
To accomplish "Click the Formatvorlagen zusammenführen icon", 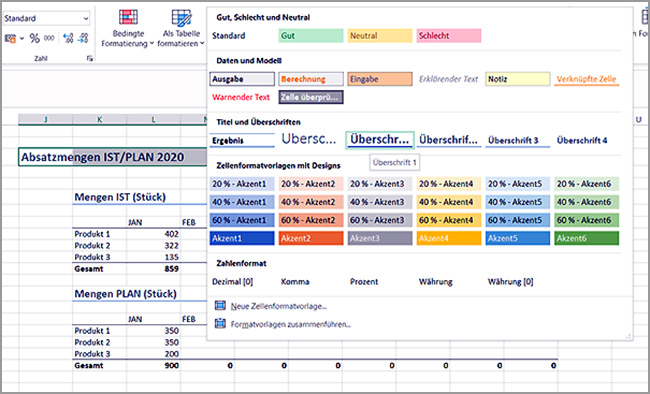I will point(220,323).
